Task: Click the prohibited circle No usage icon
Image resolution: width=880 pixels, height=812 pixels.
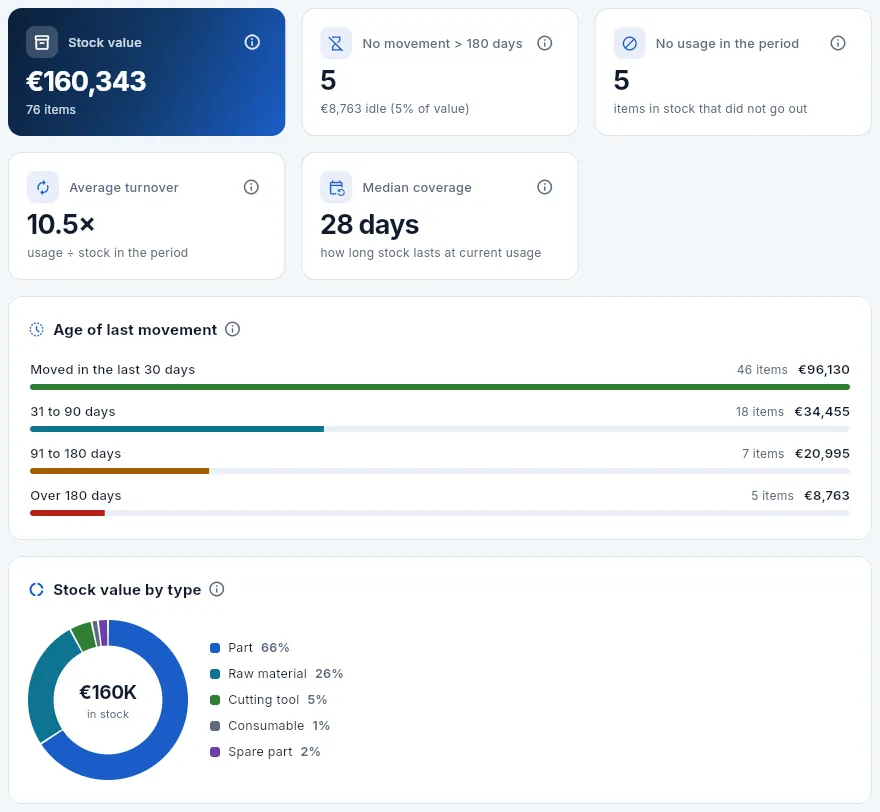Action: (x=630, y=43)
